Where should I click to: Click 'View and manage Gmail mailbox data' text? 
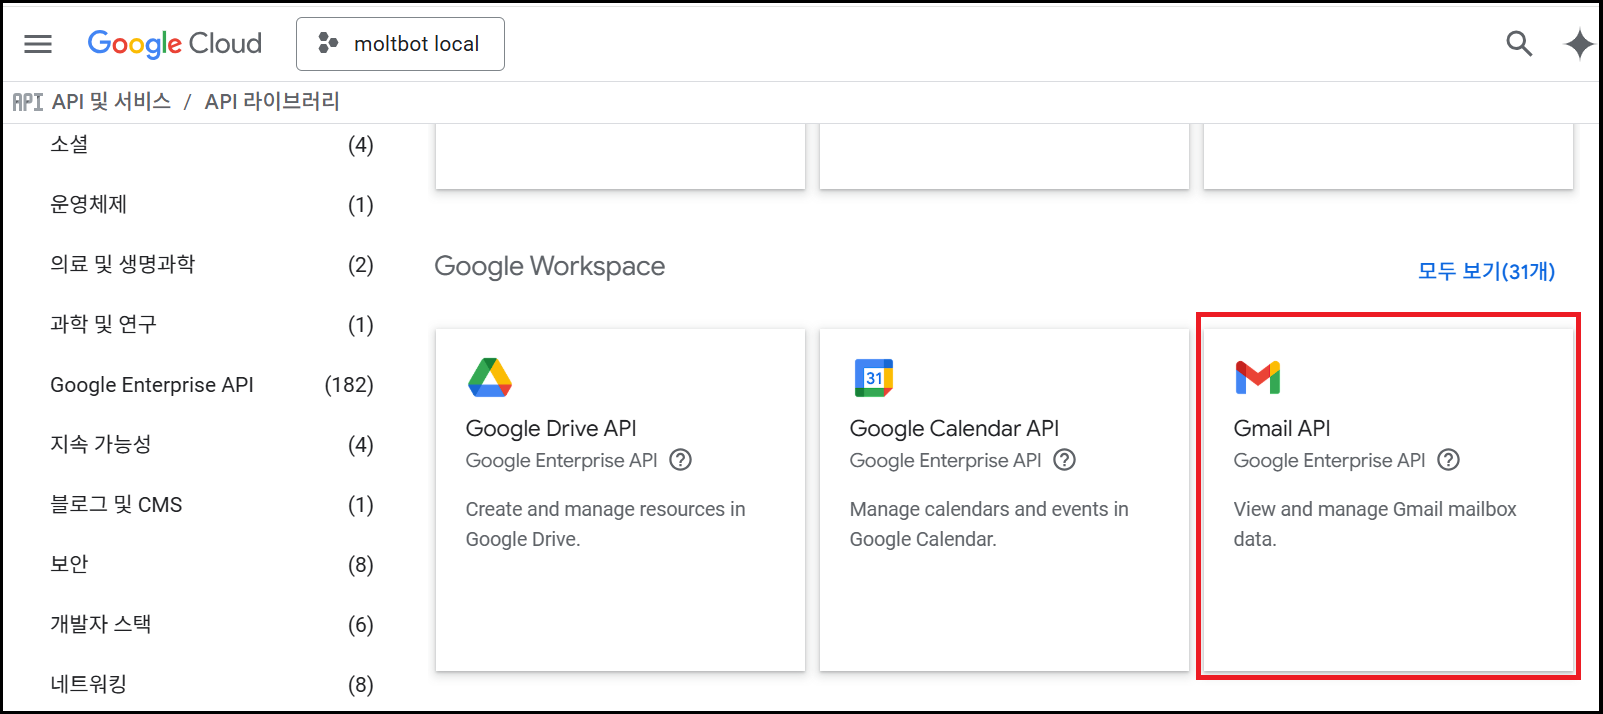point(1375,524)
